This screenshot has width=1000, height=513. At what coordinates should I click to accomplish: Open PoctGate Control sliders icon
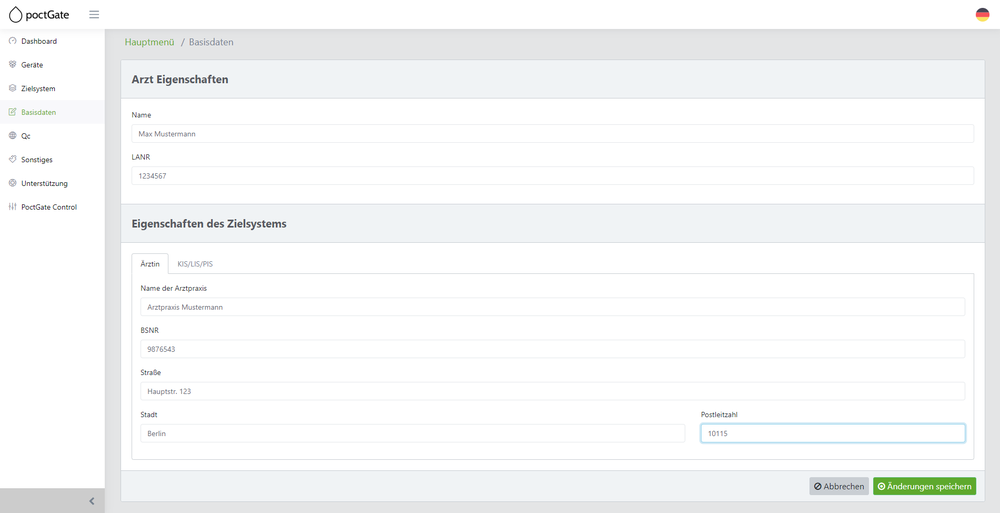click(12, 207)
